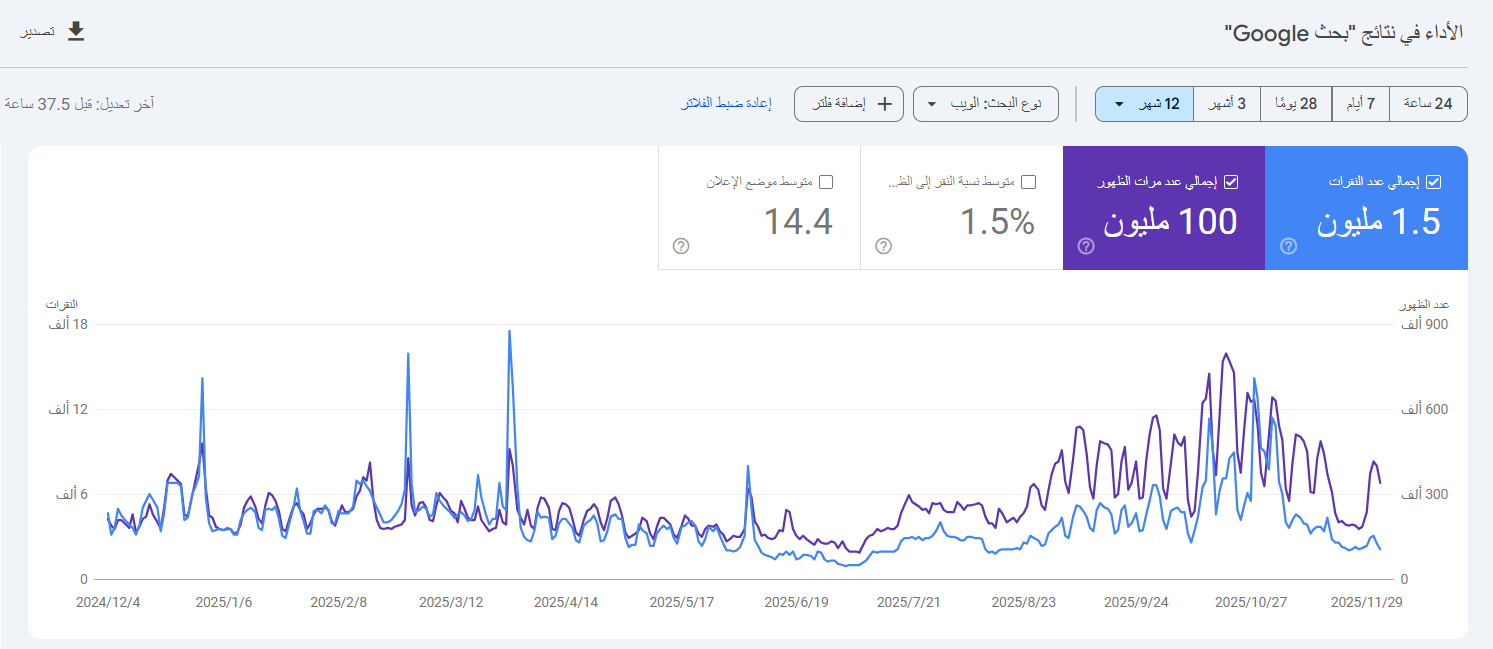Select the 24 hours range tab
The height and width of the screenshot is (649, 1493).
click(1428, 104)
